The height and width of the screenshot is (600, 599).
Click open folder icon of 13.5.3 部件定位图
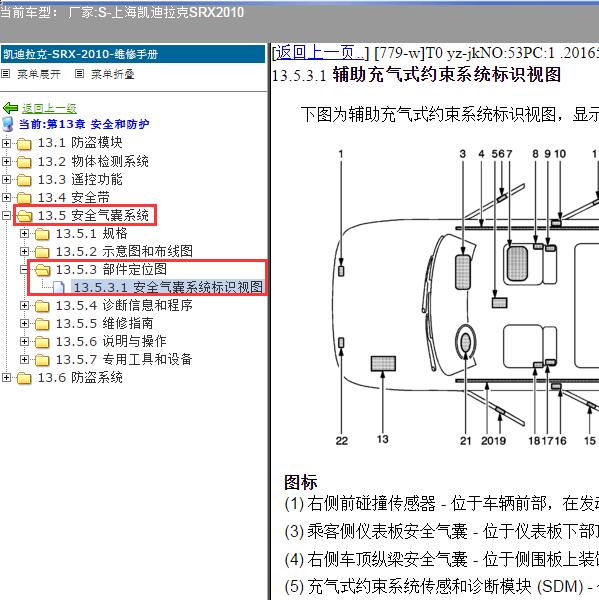(42, 270)
